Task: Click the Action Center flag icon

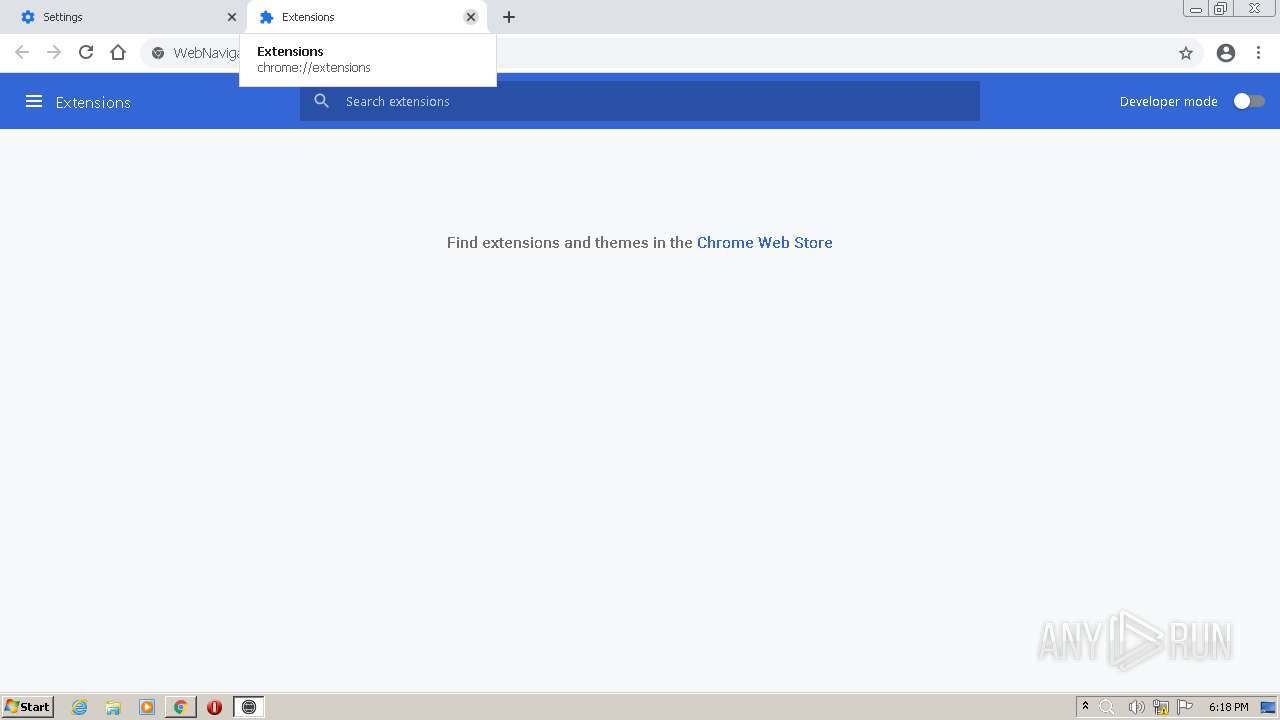Action: coord(1186,707)
